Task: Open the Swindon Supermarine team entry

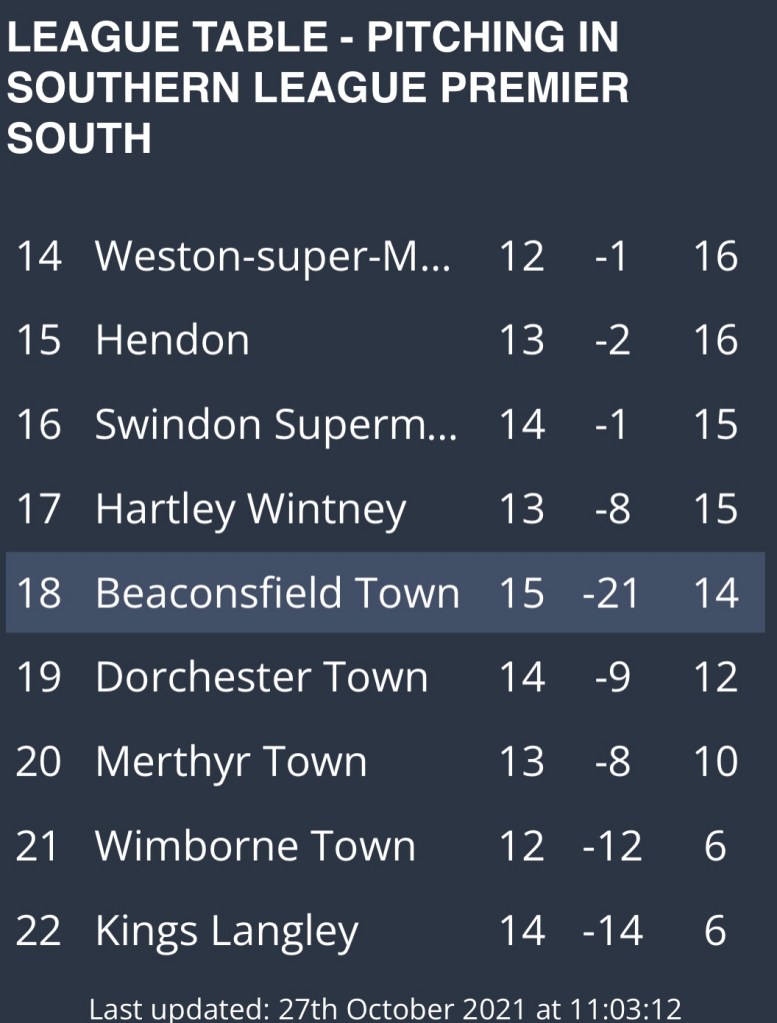Action: coord(276,425)
